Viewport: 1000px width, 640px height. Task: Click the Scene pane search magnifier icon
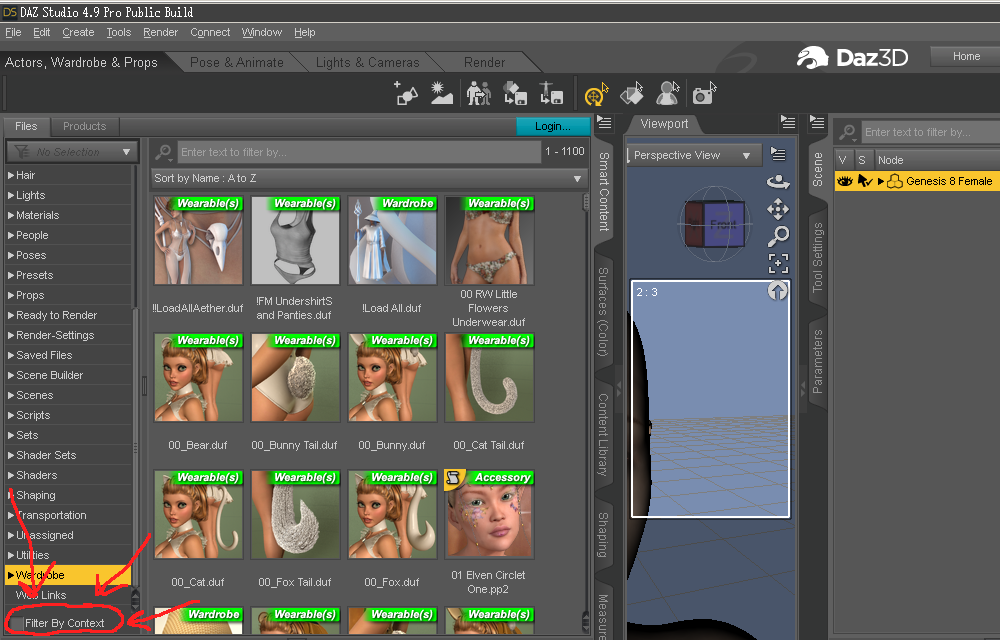[x=847, y=133]
